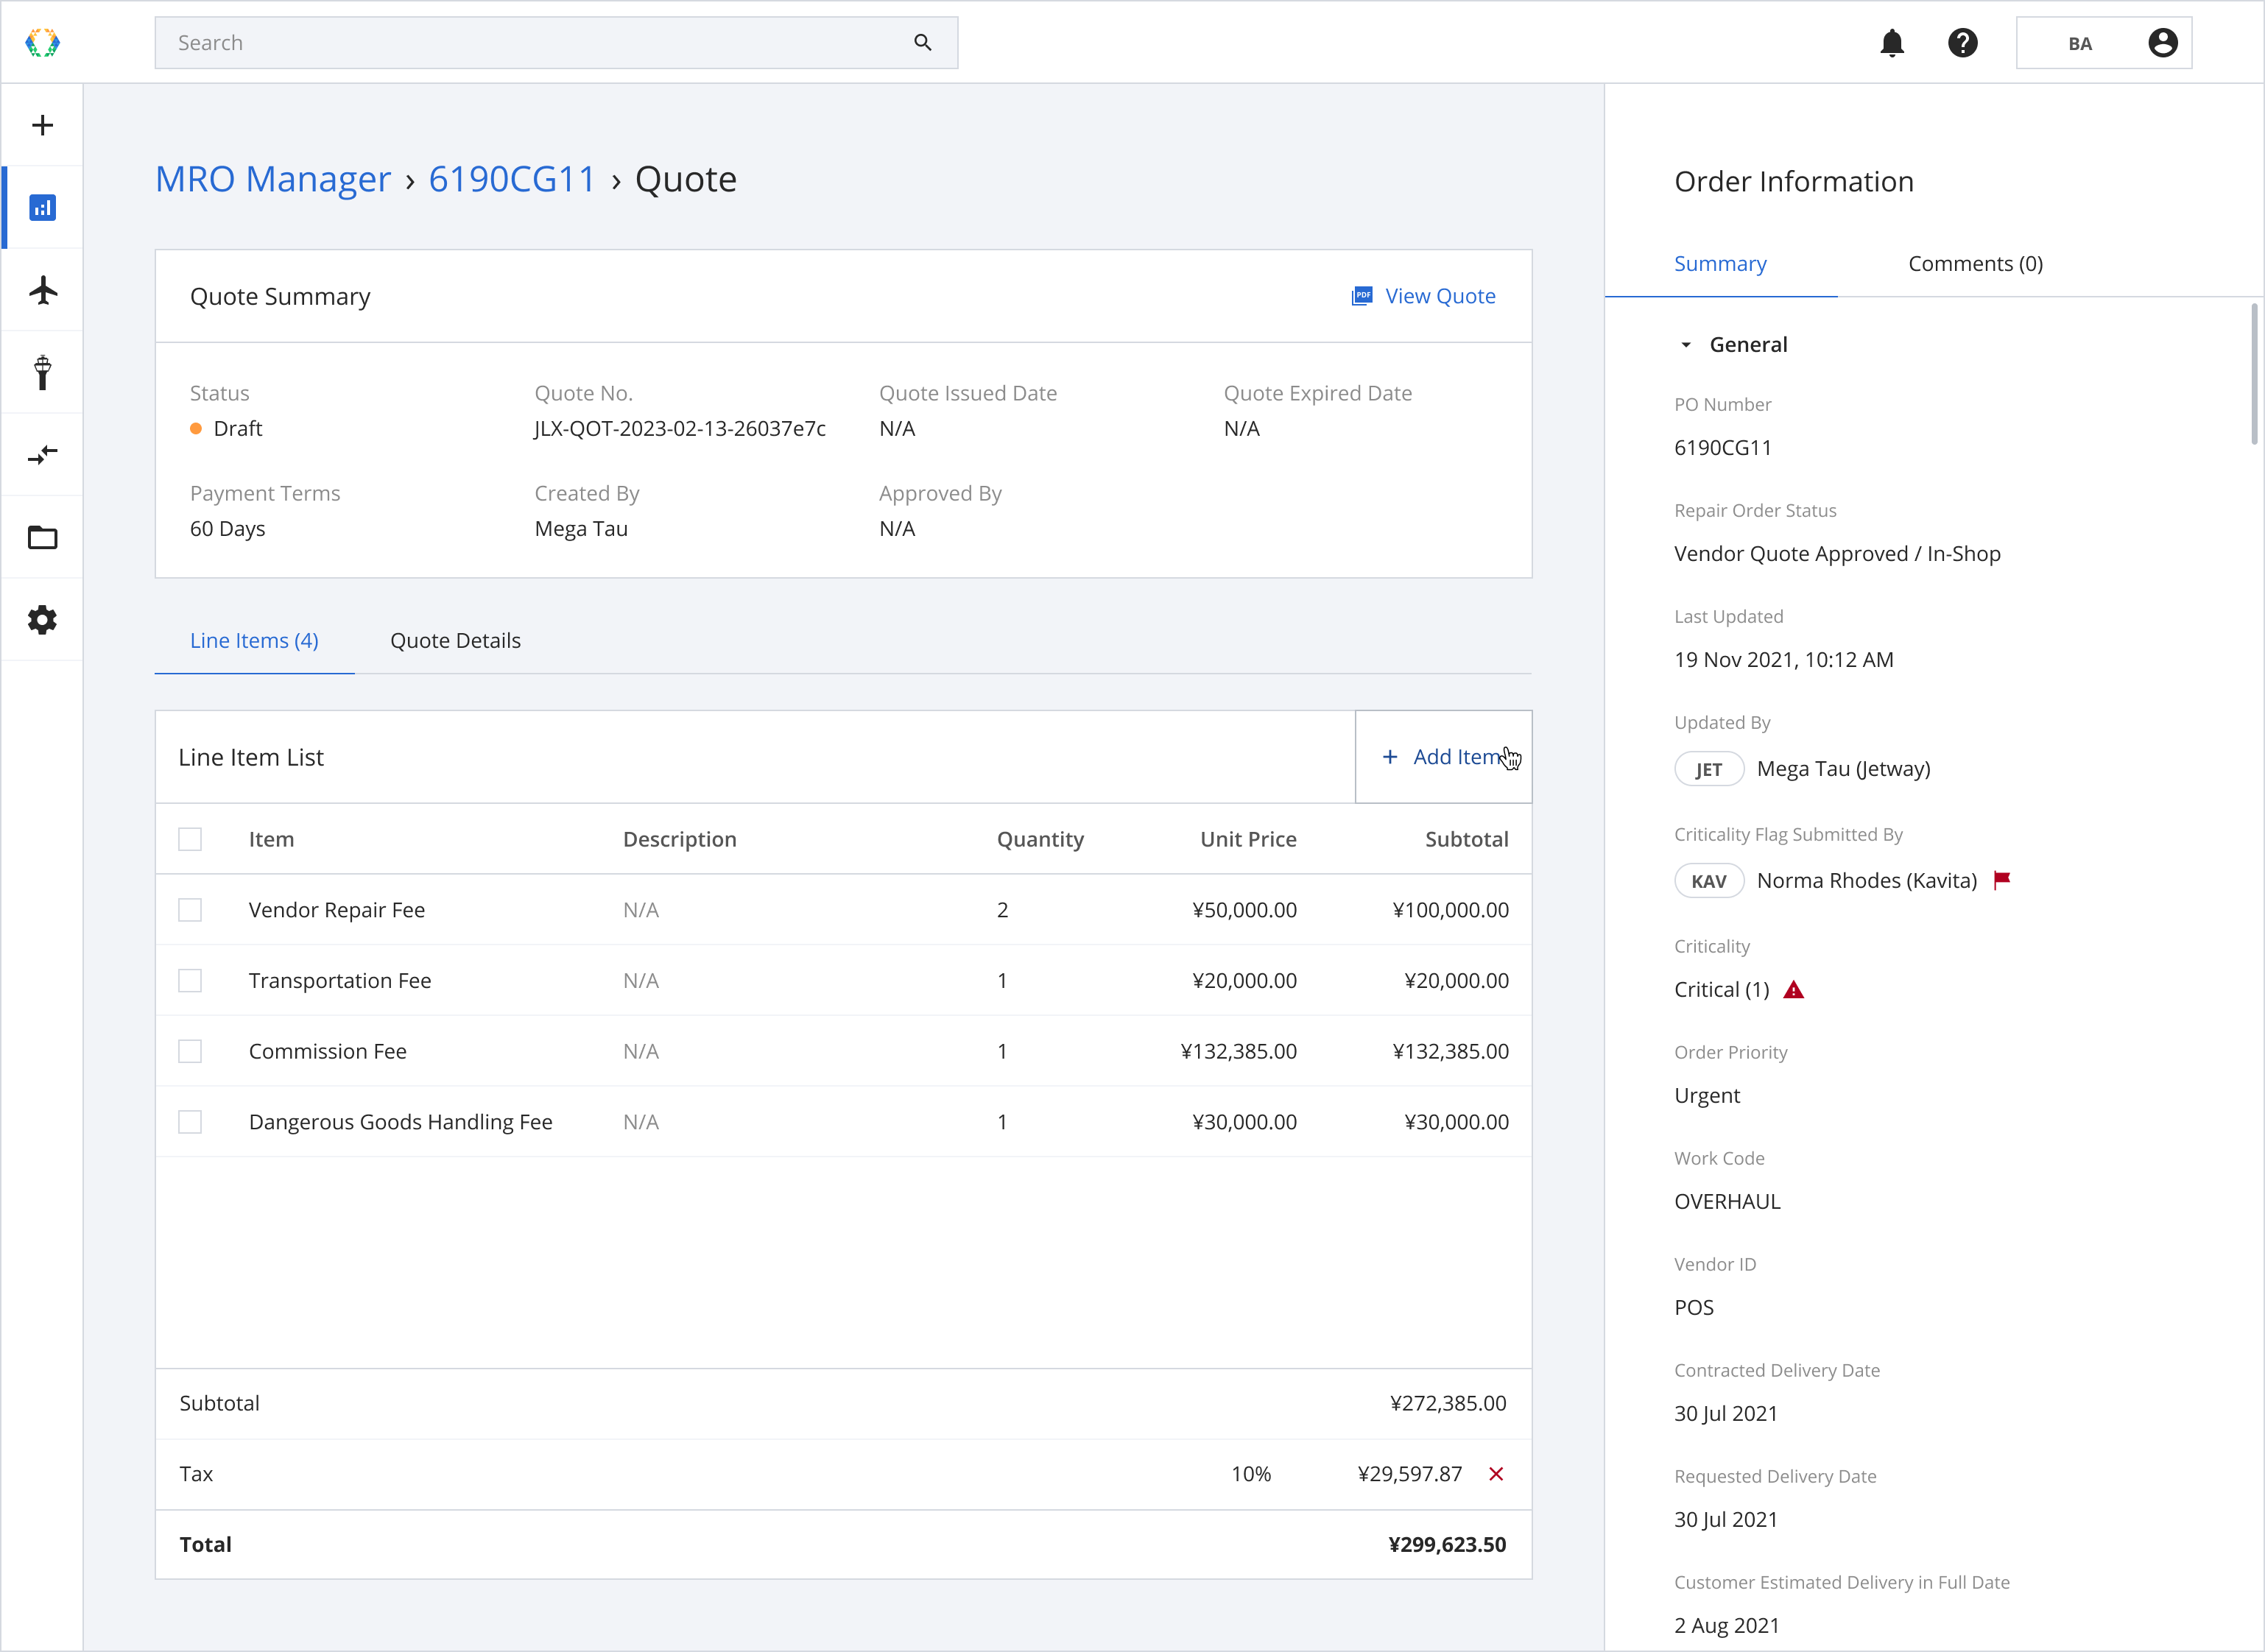Click Dangerous Goods Handling Fee item name
2265x1652 pixels.
pos(401,1122)
